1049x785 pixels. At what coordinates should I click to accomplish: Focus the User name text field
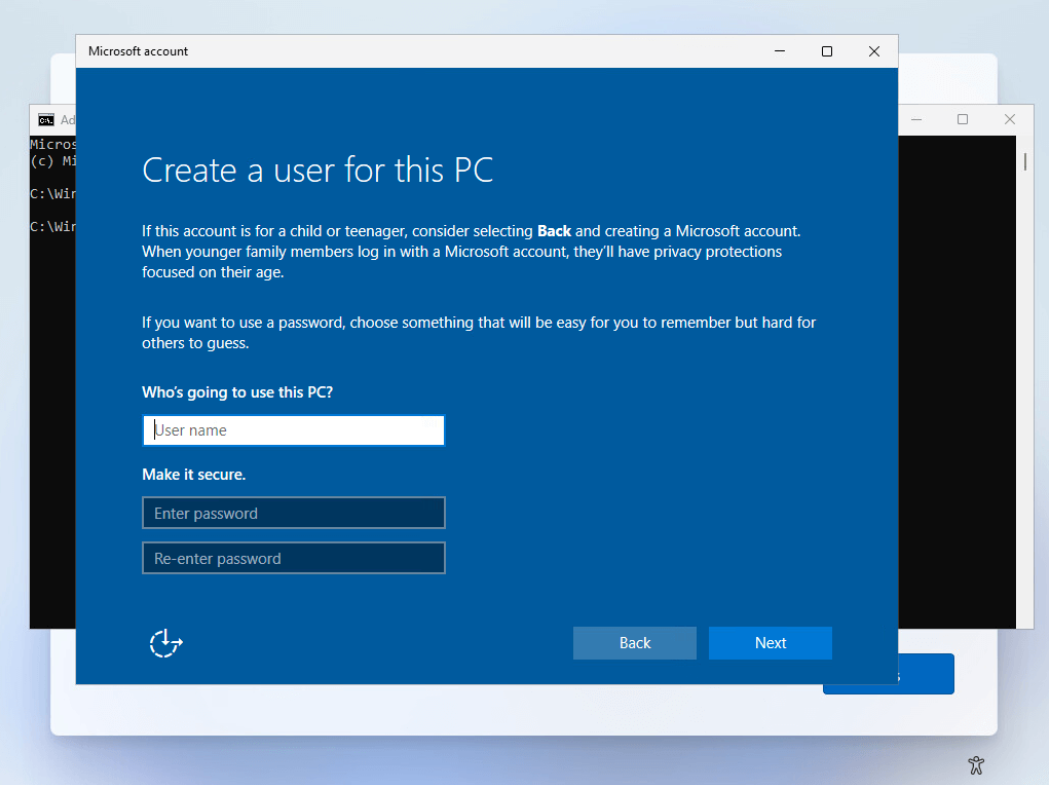(294, 431)
